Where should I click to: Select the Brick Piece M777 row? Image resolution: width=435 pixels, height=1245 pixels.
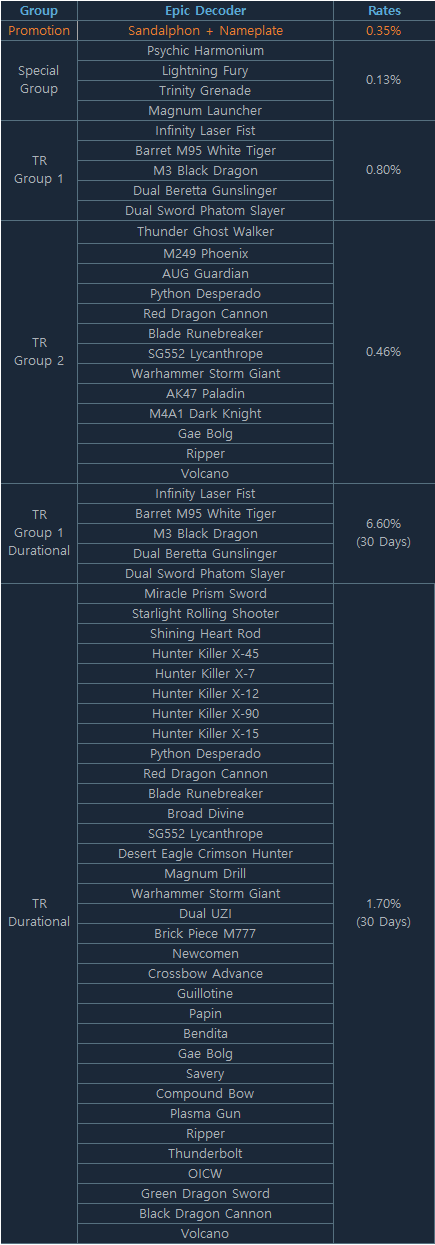tap(205, 934)
